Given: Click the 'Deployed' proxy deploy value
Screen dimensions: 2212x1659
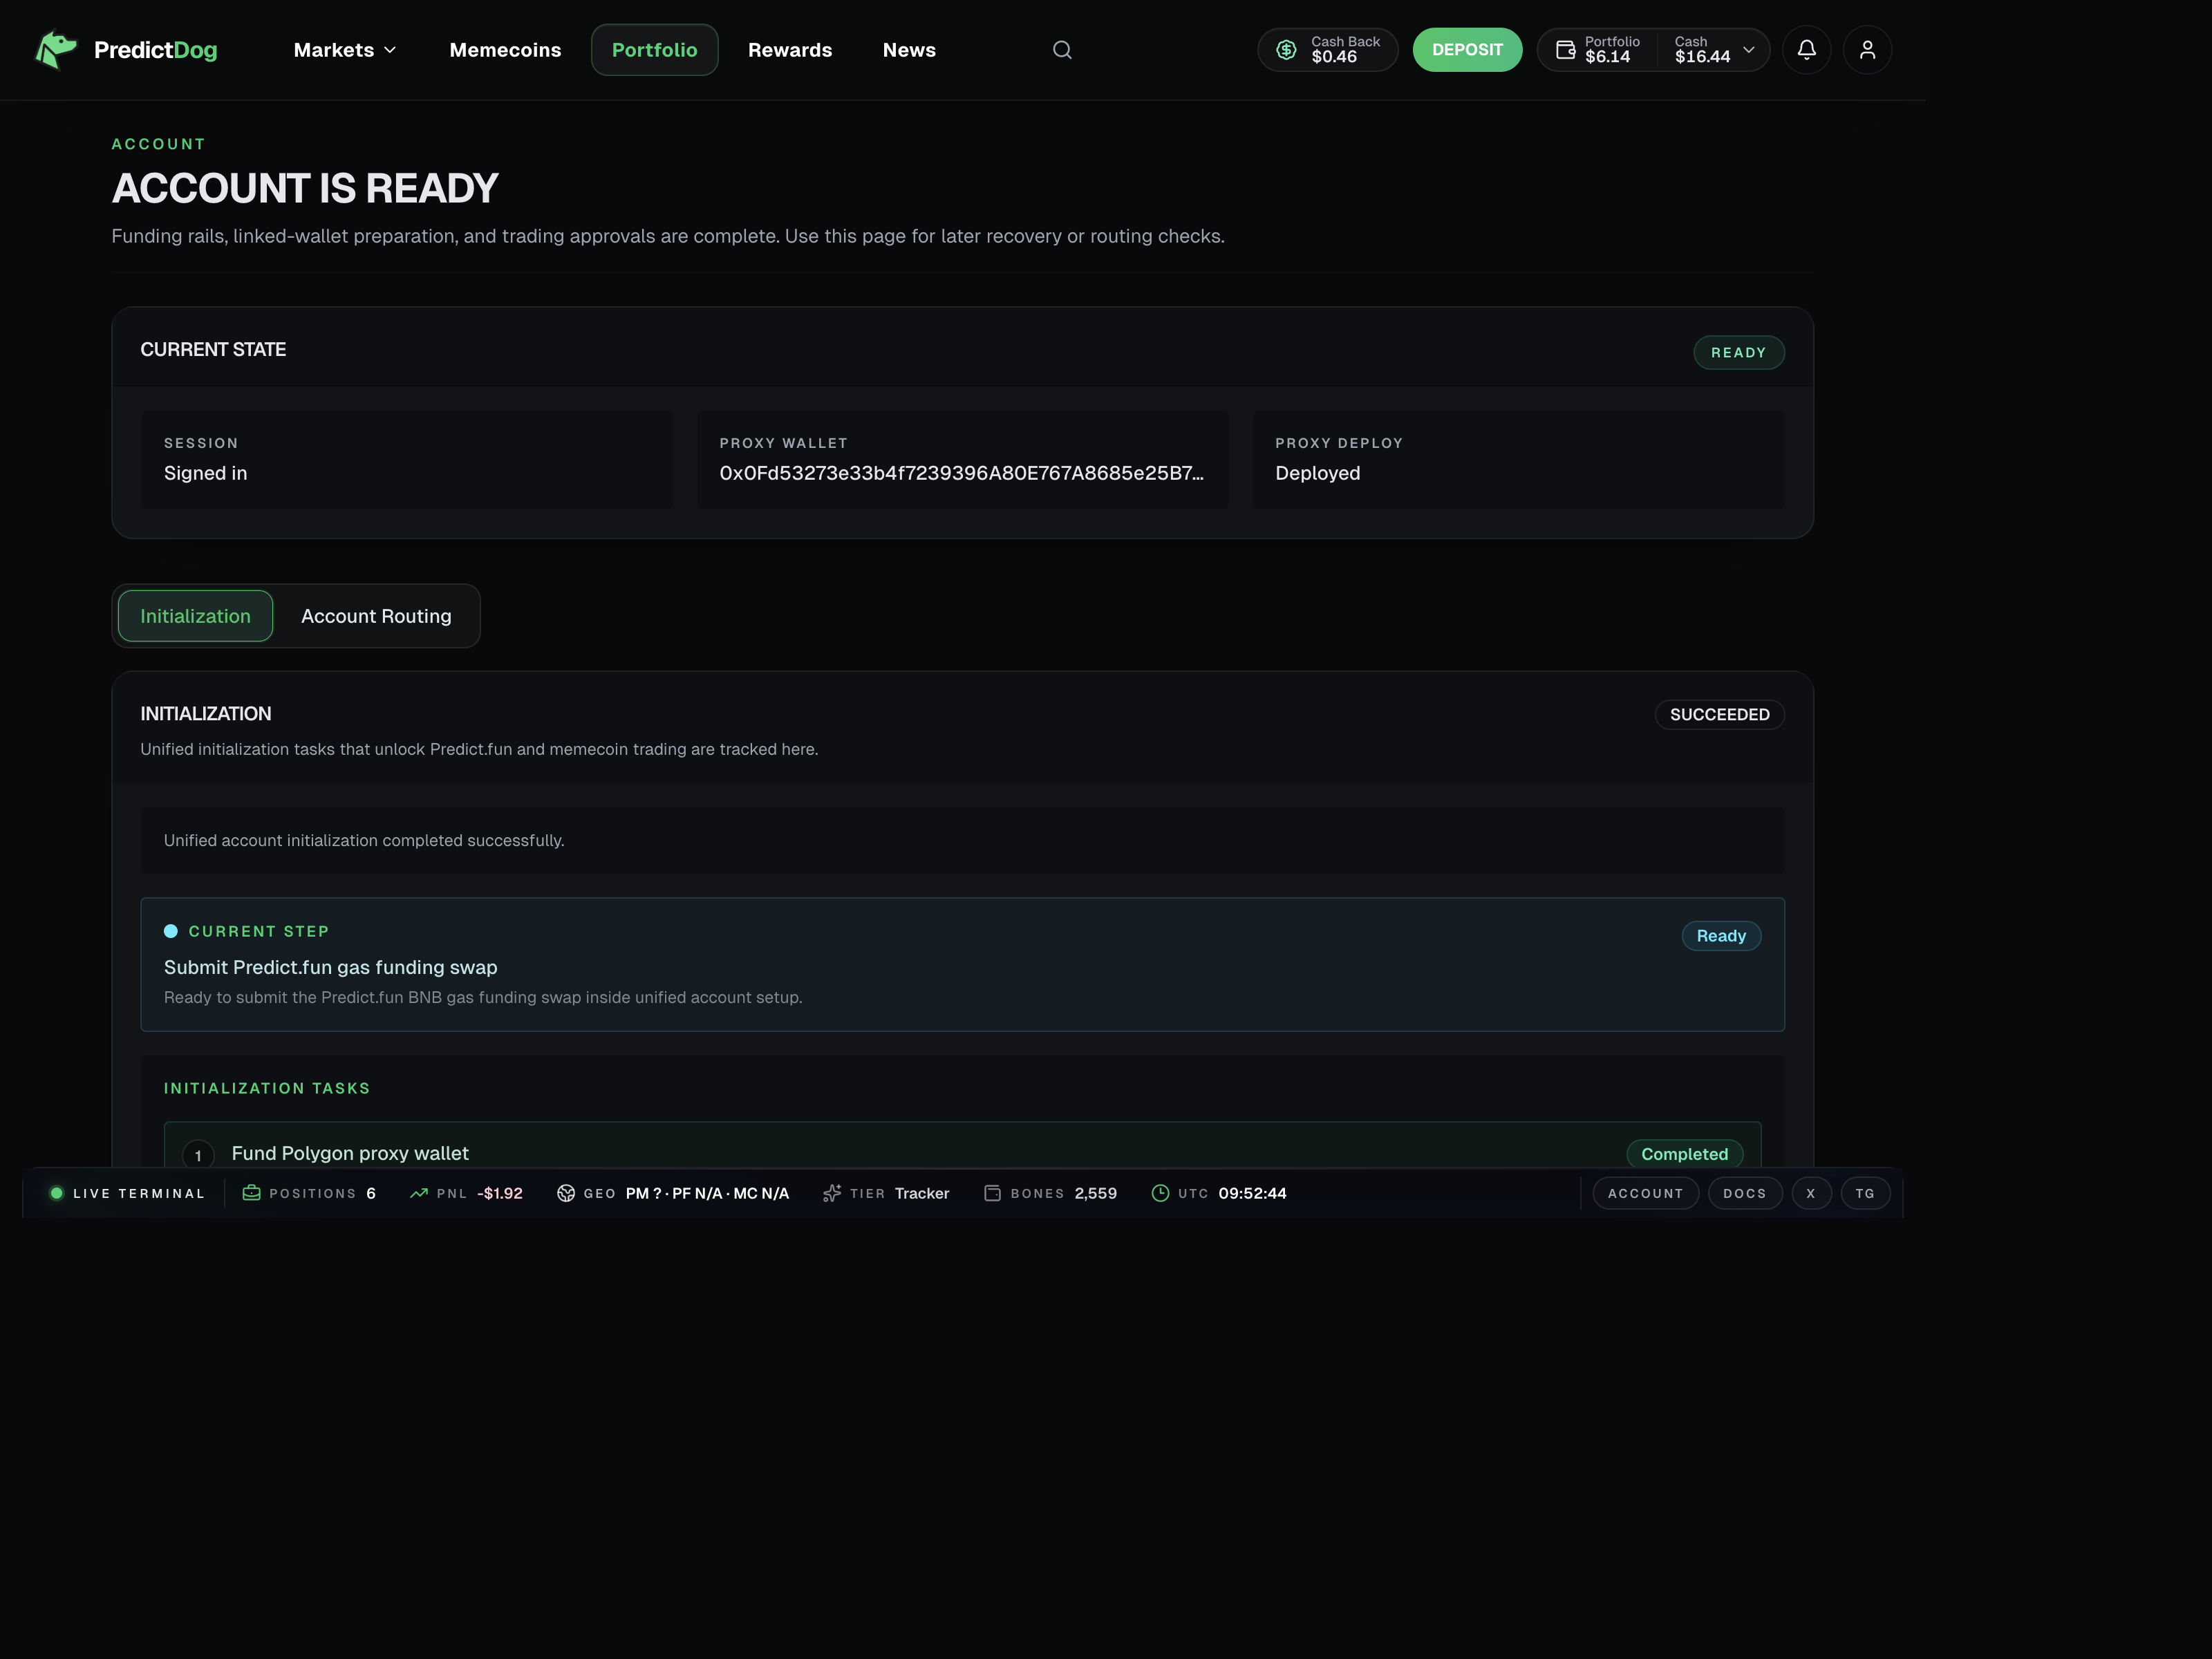Looking at the screenshot, I should [x=1317, y=473].
